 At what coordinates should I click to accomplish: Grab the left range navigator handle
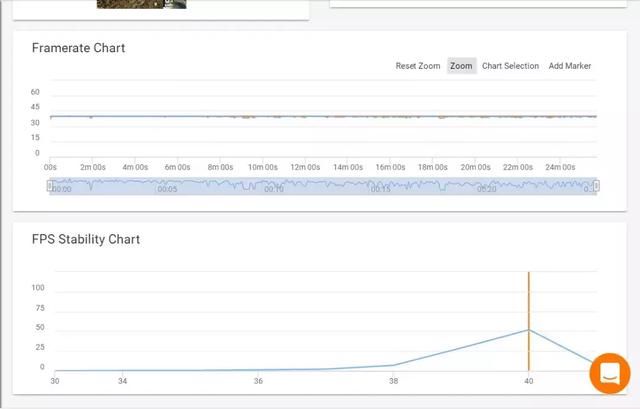point(49,185)
